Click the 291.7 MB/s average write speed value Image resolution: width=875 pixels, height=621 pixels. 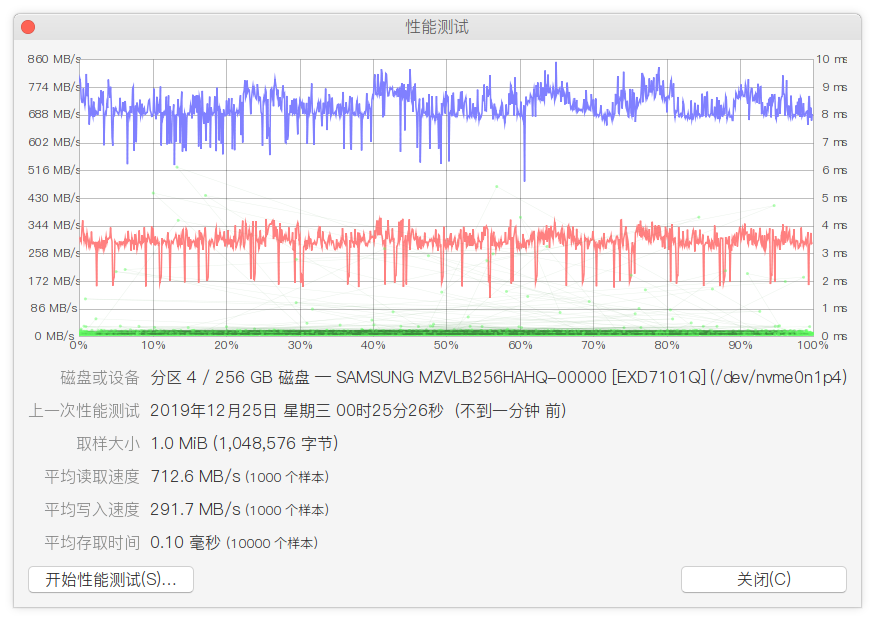coord(195,509)
